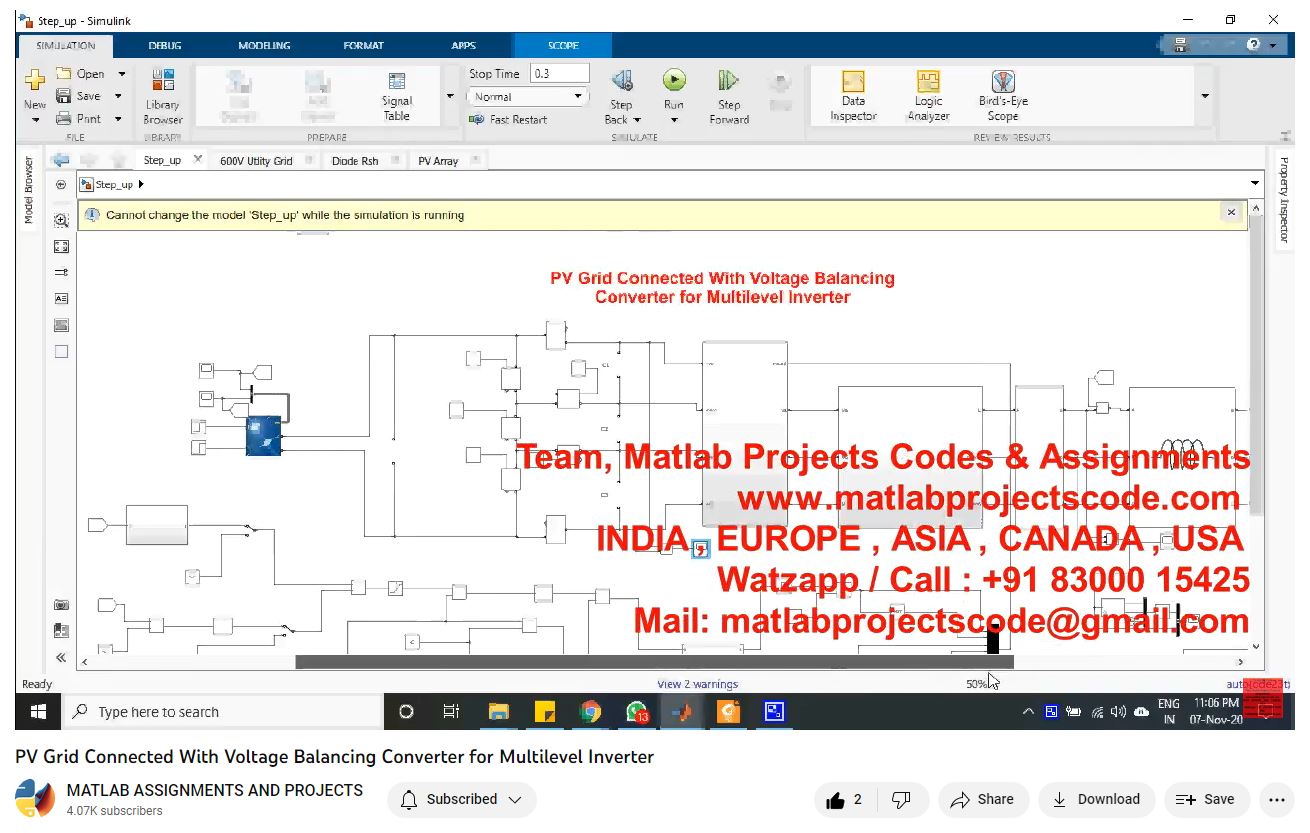Viewport: 1310px width, 833px height.
Task: Click the zoom-in icon in canvas palette
Action: coord(61,220)
